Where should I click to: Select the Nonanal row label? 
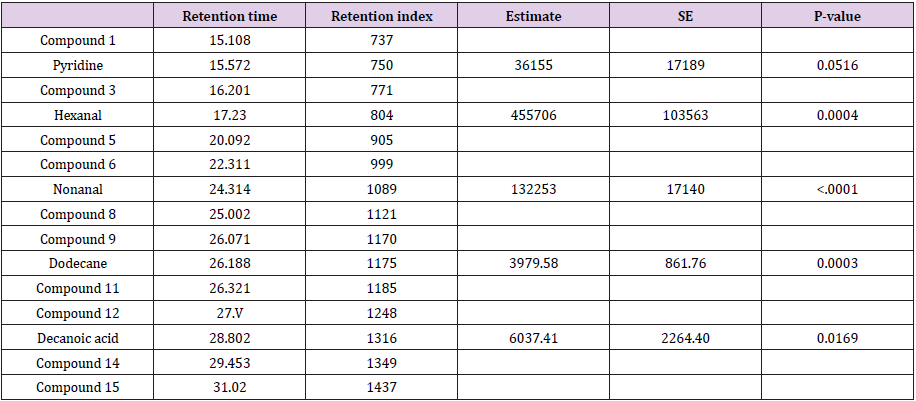point(78,189)
